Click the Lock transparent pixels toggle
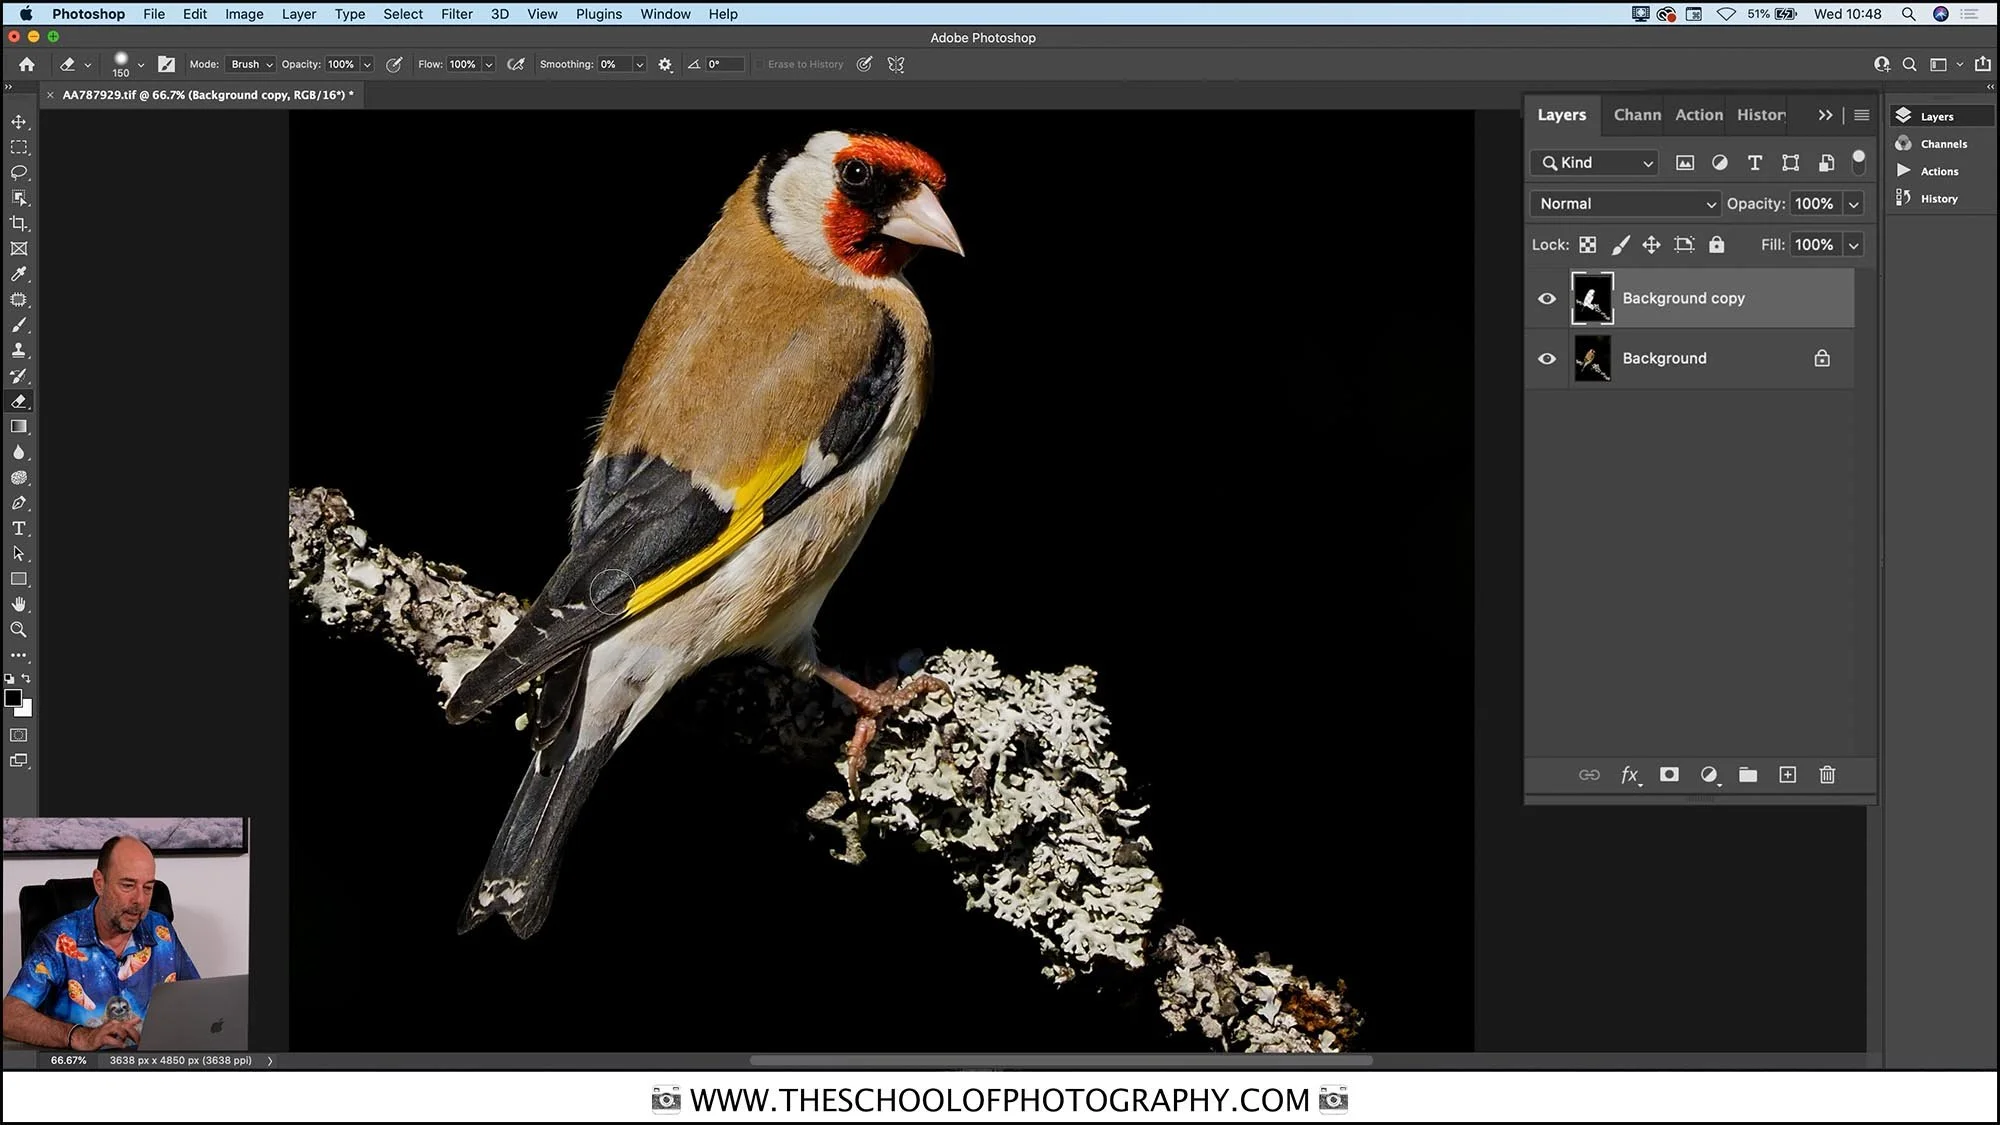Viewport: 2000px width, 1125px height. point(1588,244)
